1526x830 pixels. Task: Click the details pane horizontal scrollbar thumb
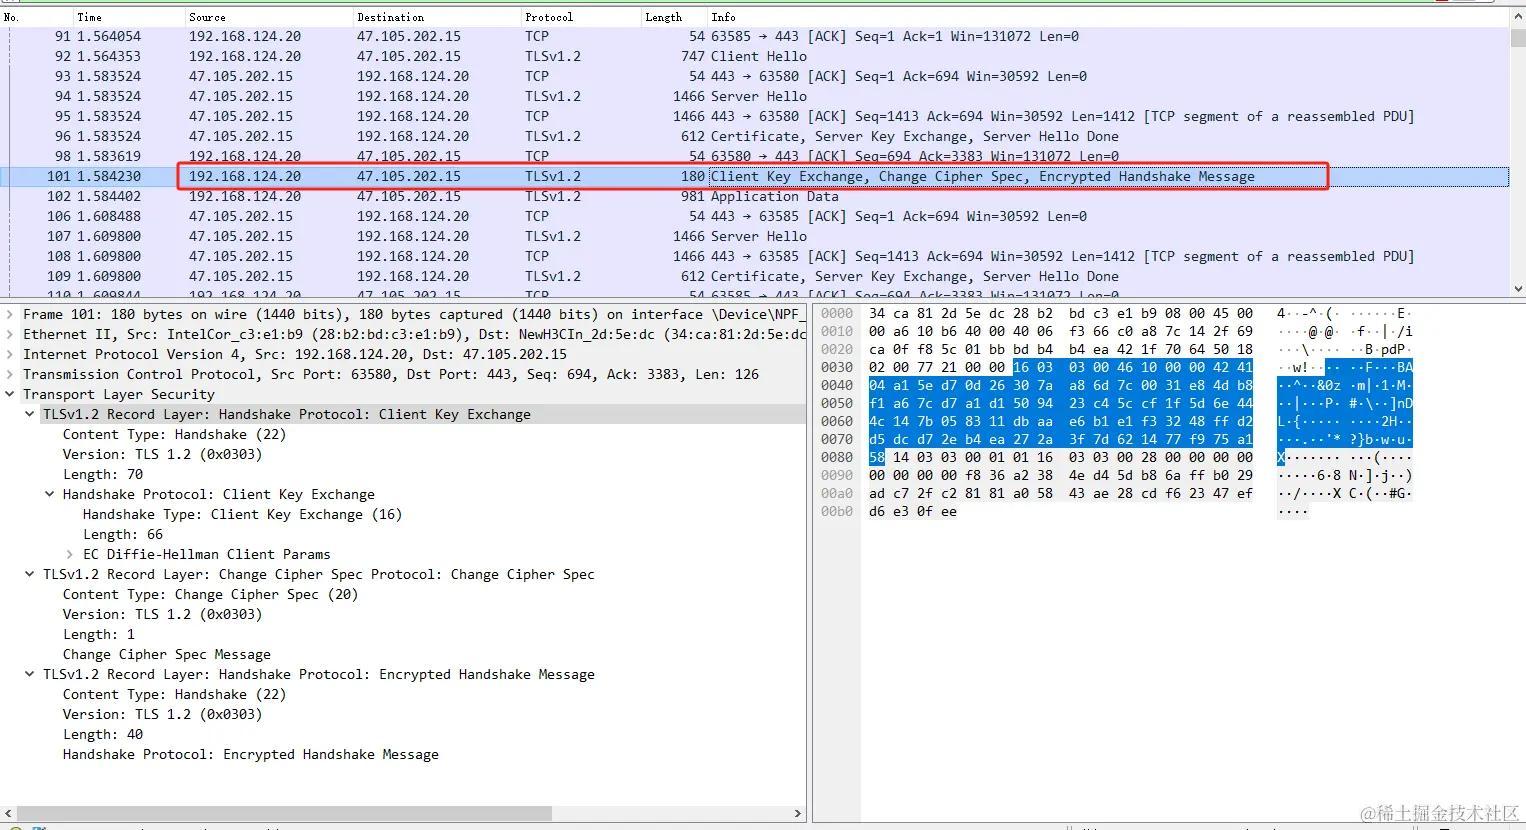point(286,814)
